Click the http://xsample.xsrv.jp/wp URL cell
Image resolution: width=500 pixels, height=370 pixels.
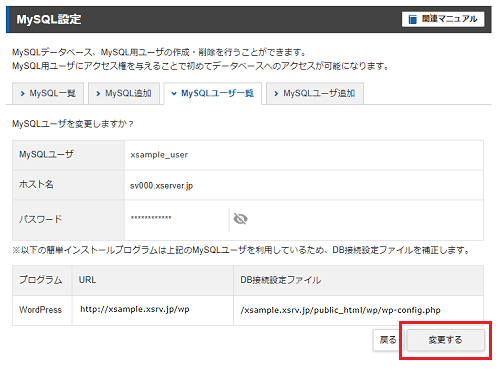pyautogui.click(x=153, y=310)
